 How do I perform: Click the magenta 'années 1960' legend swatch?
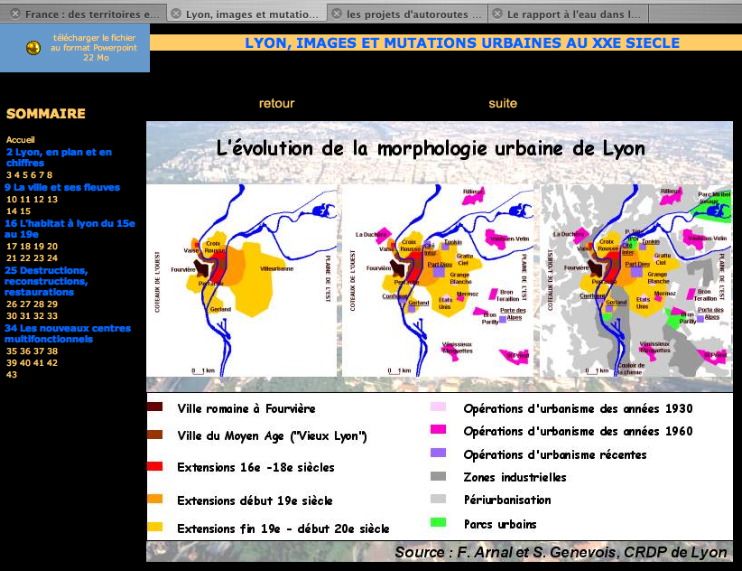438,429
